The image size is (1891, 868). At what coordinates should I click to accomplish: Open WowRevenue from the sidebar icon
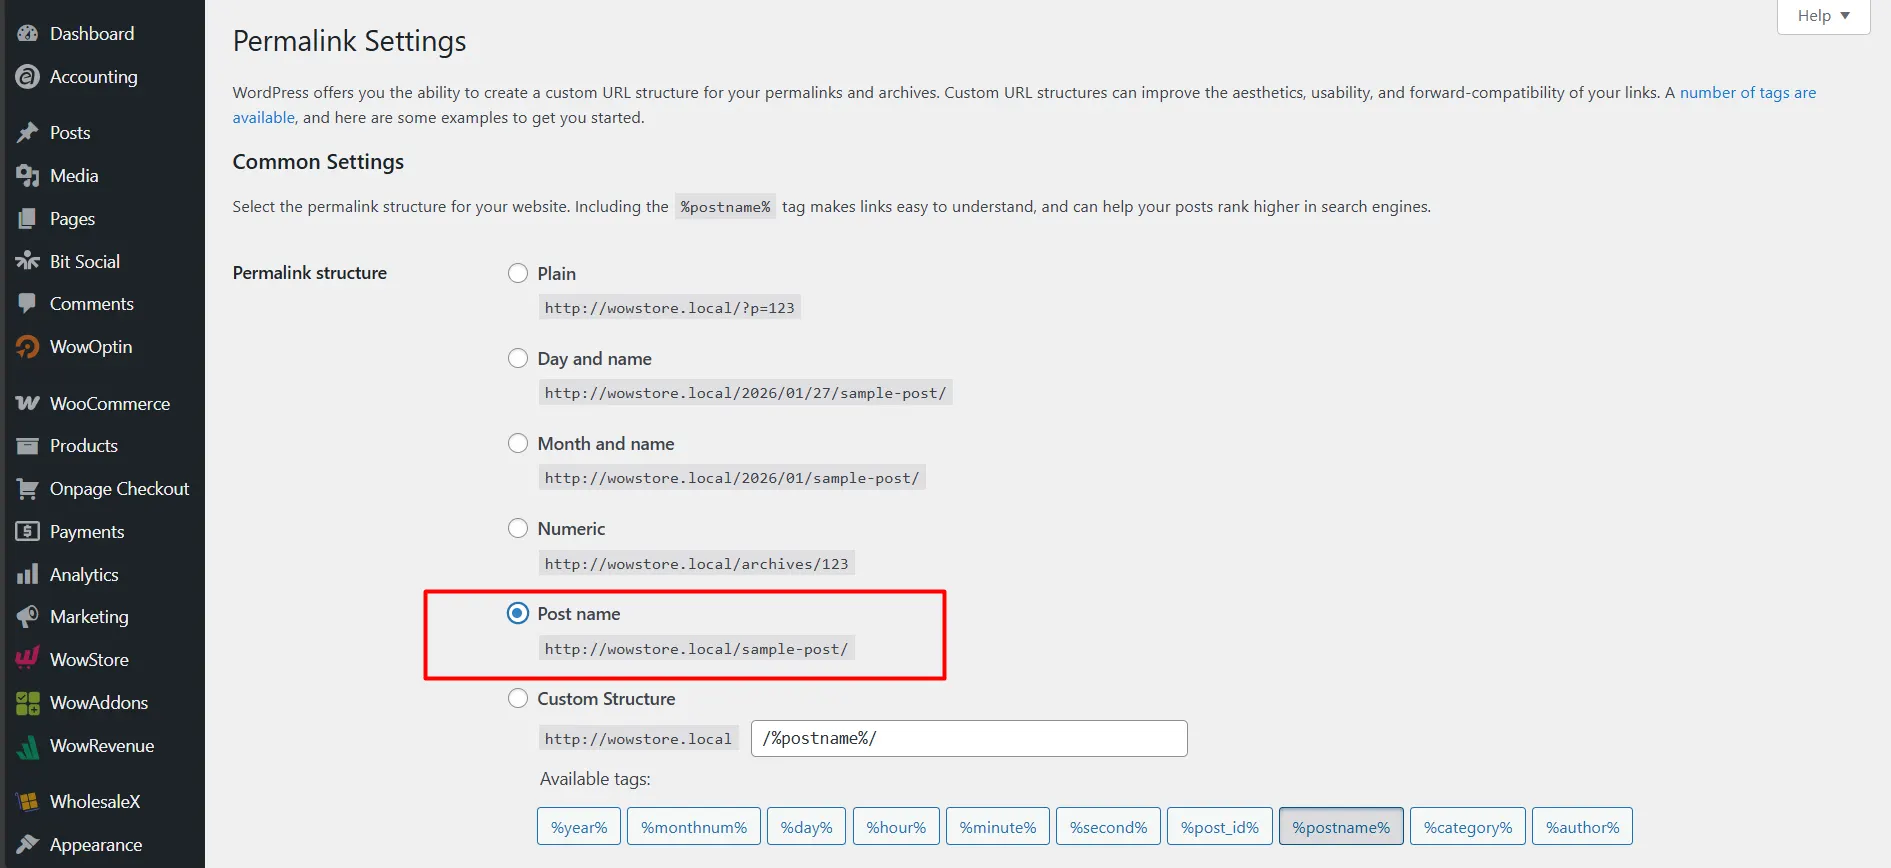[27, 745]
